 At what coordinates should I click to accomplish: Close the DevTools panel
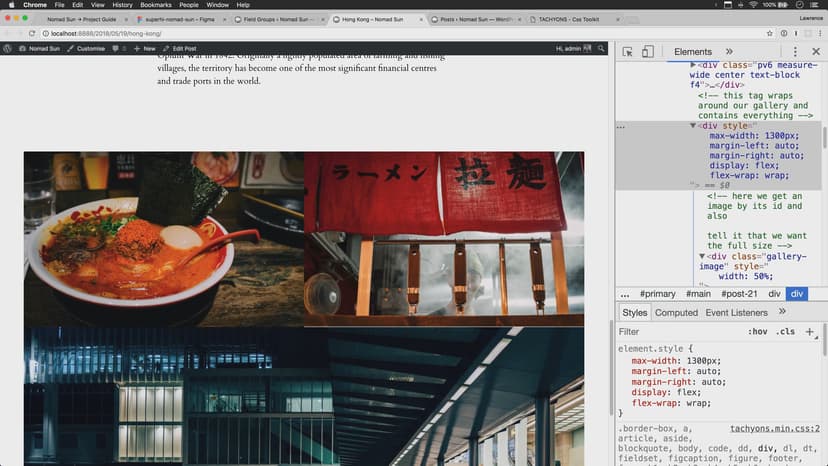coord(815,52)
